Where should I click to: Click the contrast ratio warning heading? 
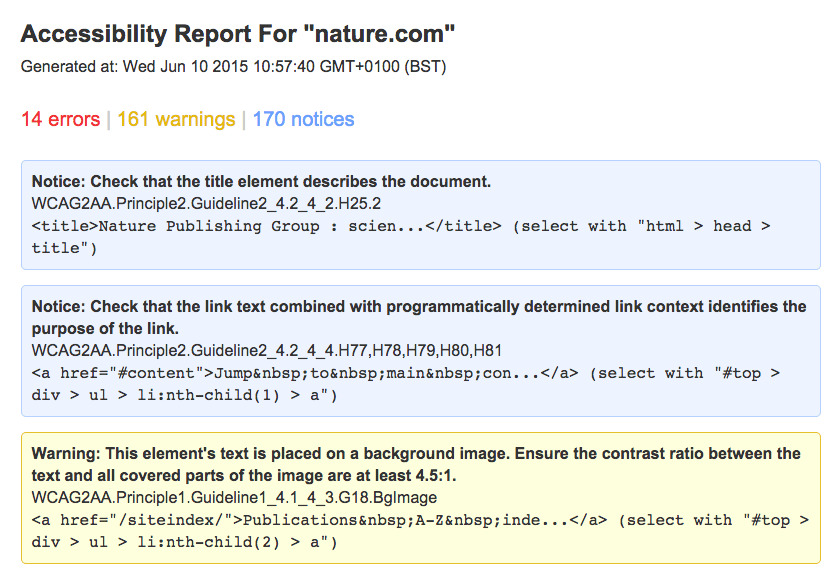(416, 464)
